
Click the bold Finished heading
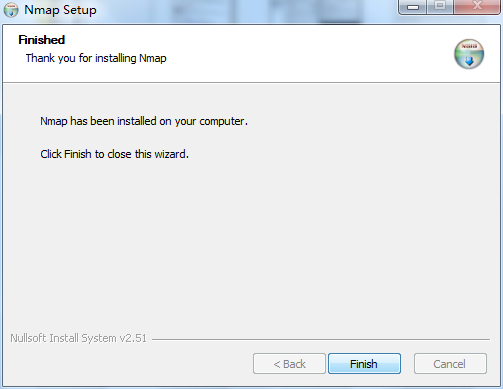tap(42, 40)
